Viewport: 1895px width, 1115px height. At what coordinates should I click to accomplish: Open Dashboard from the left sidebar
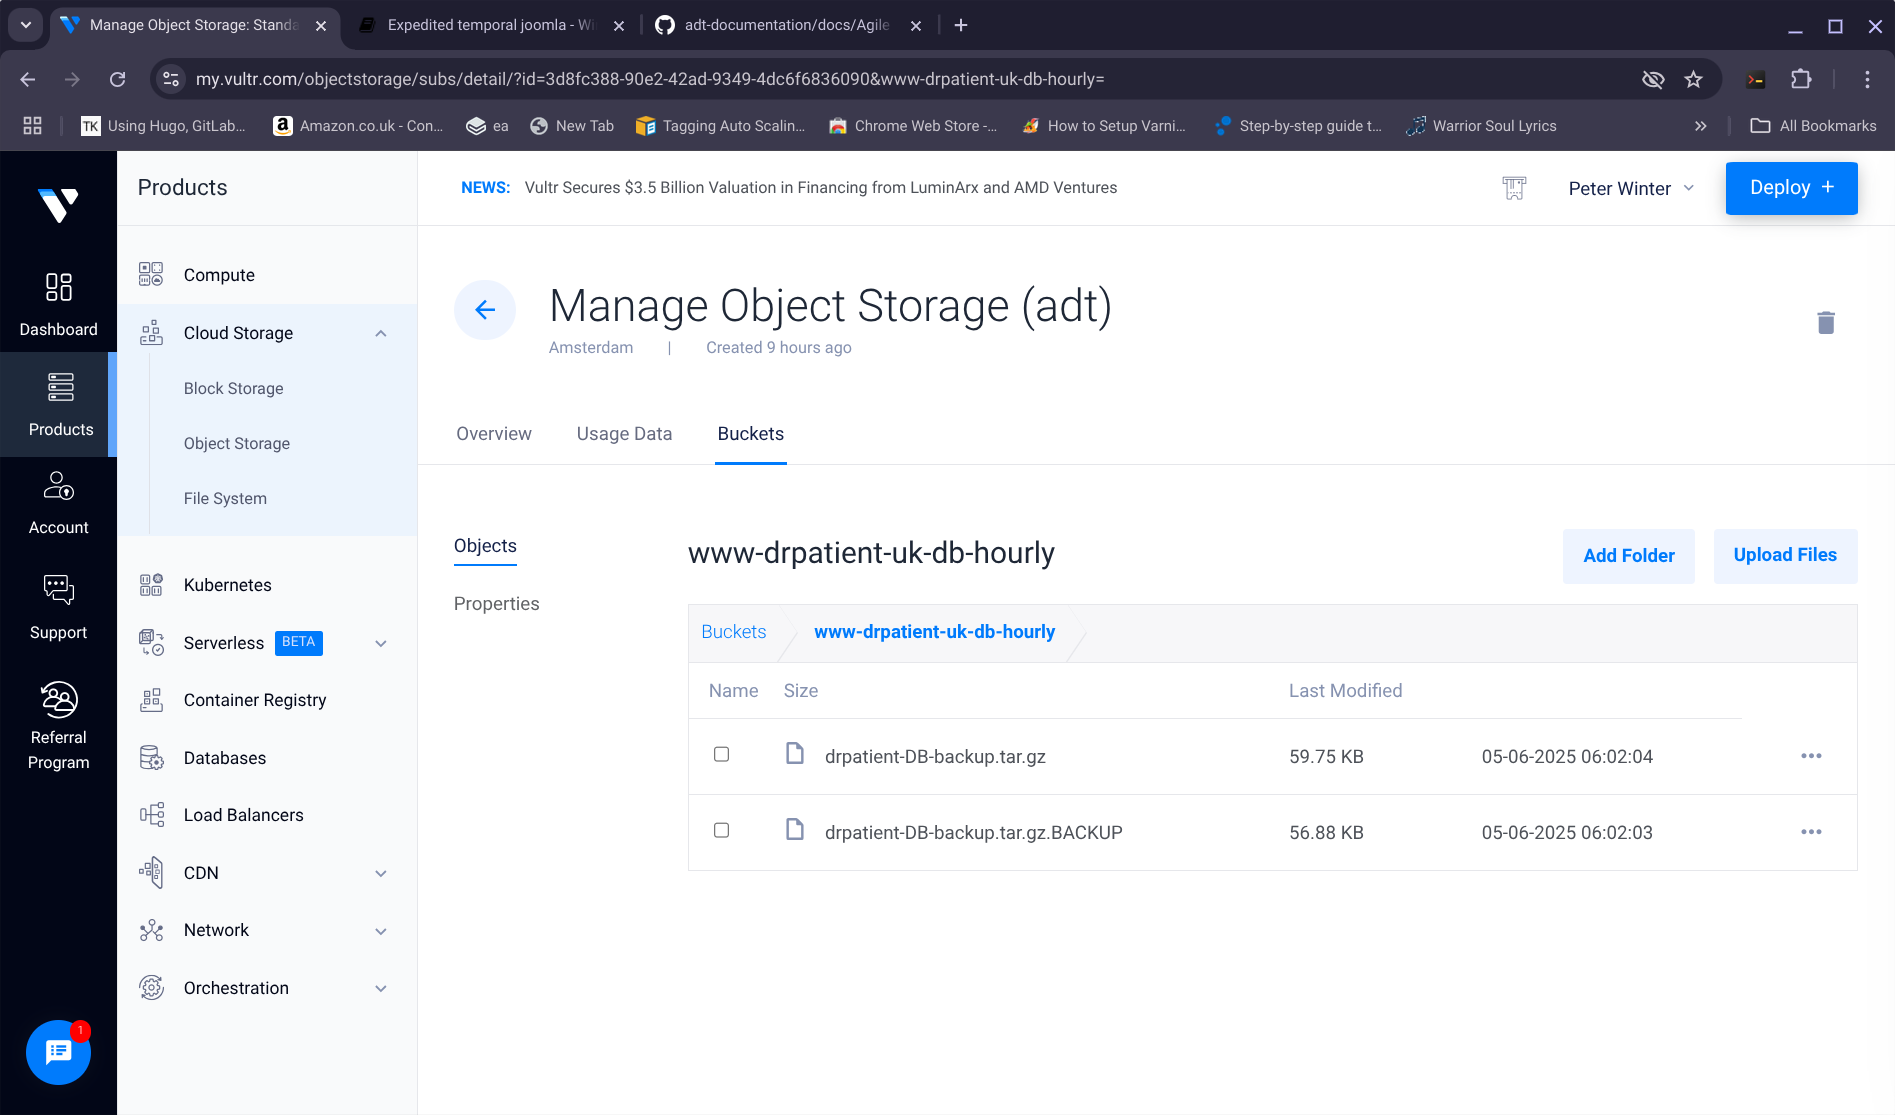point(58,304)
